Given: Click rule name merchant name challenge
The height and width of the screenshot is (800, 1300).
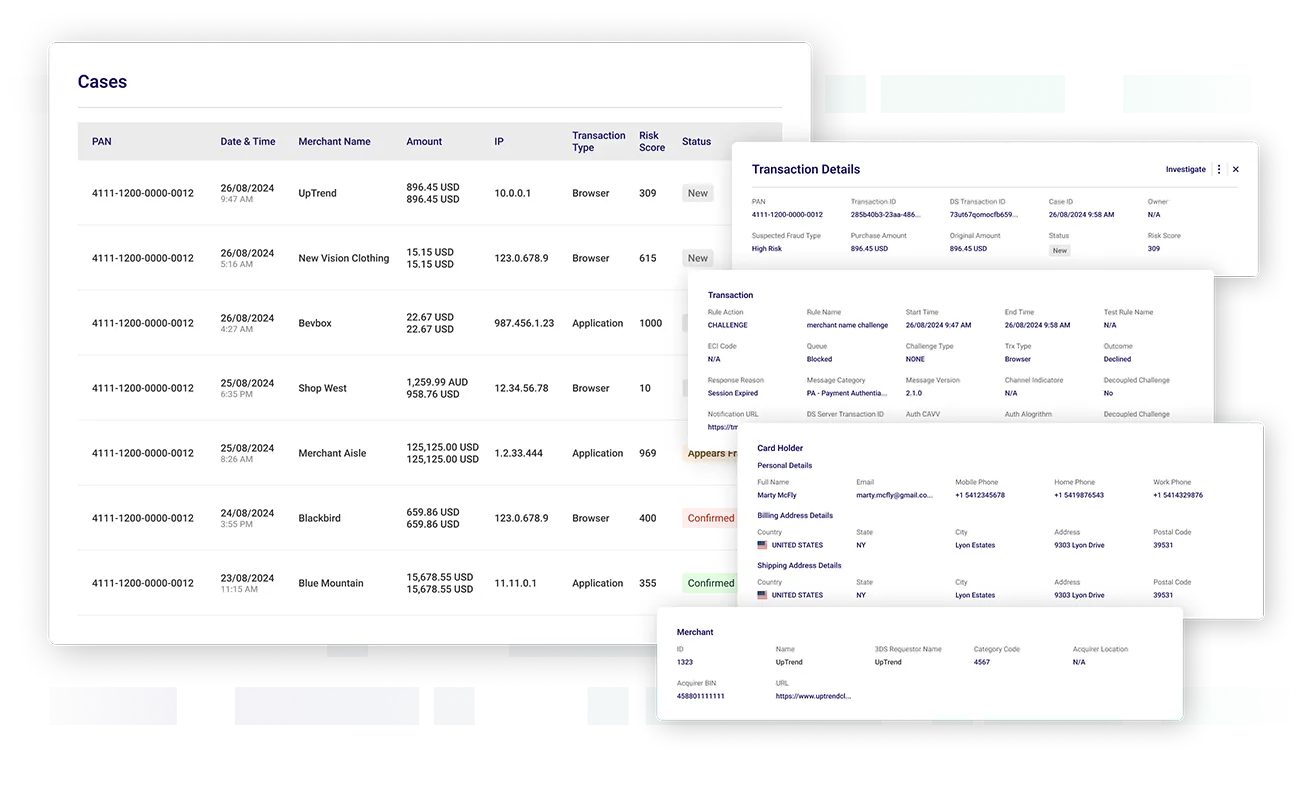Looking at the screenshot, I should click(847, 325).
